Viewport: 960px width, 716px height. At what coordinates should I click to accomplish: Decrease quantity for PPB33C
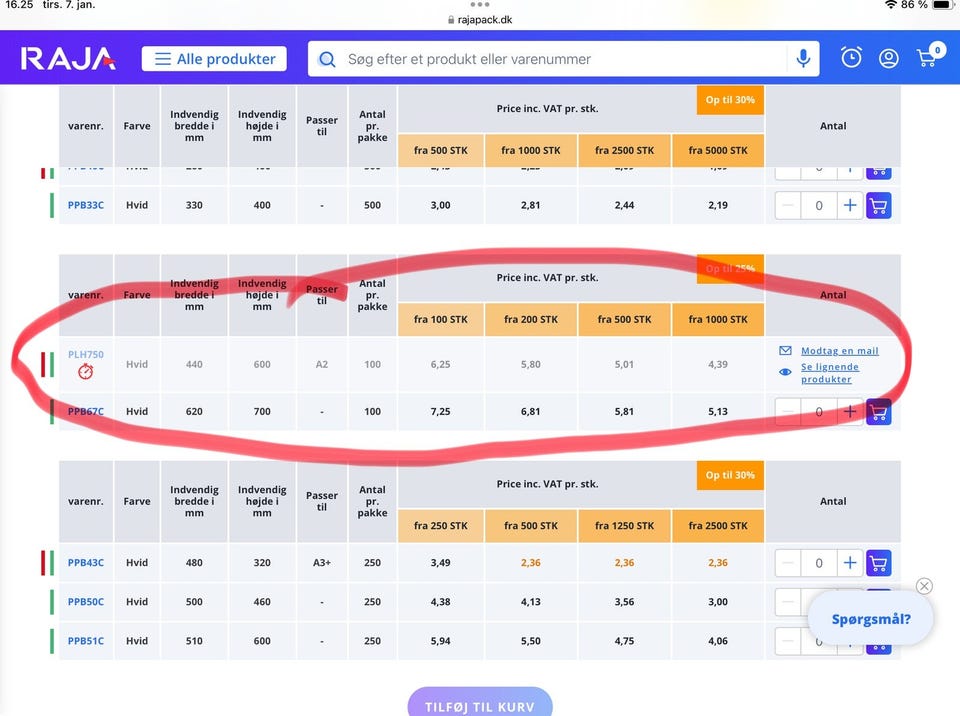tap(788, 206)
